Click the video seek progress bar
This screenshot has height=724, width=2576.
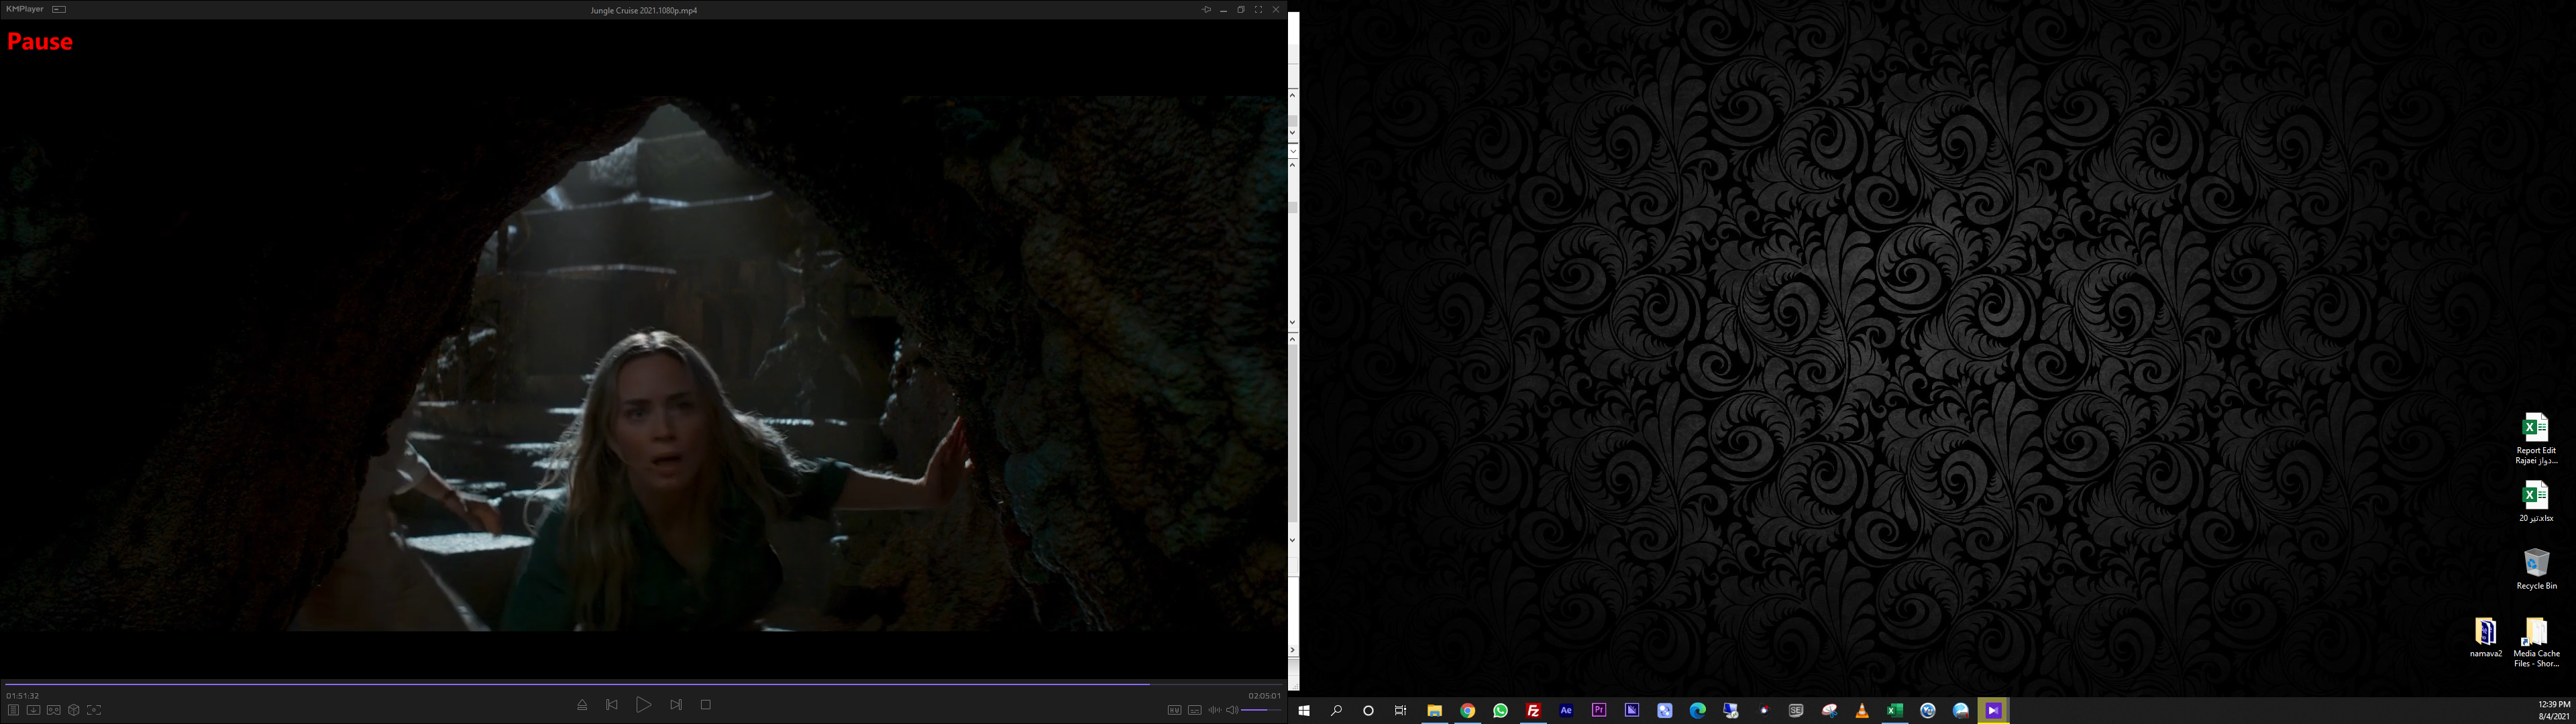tap(640, 684)
